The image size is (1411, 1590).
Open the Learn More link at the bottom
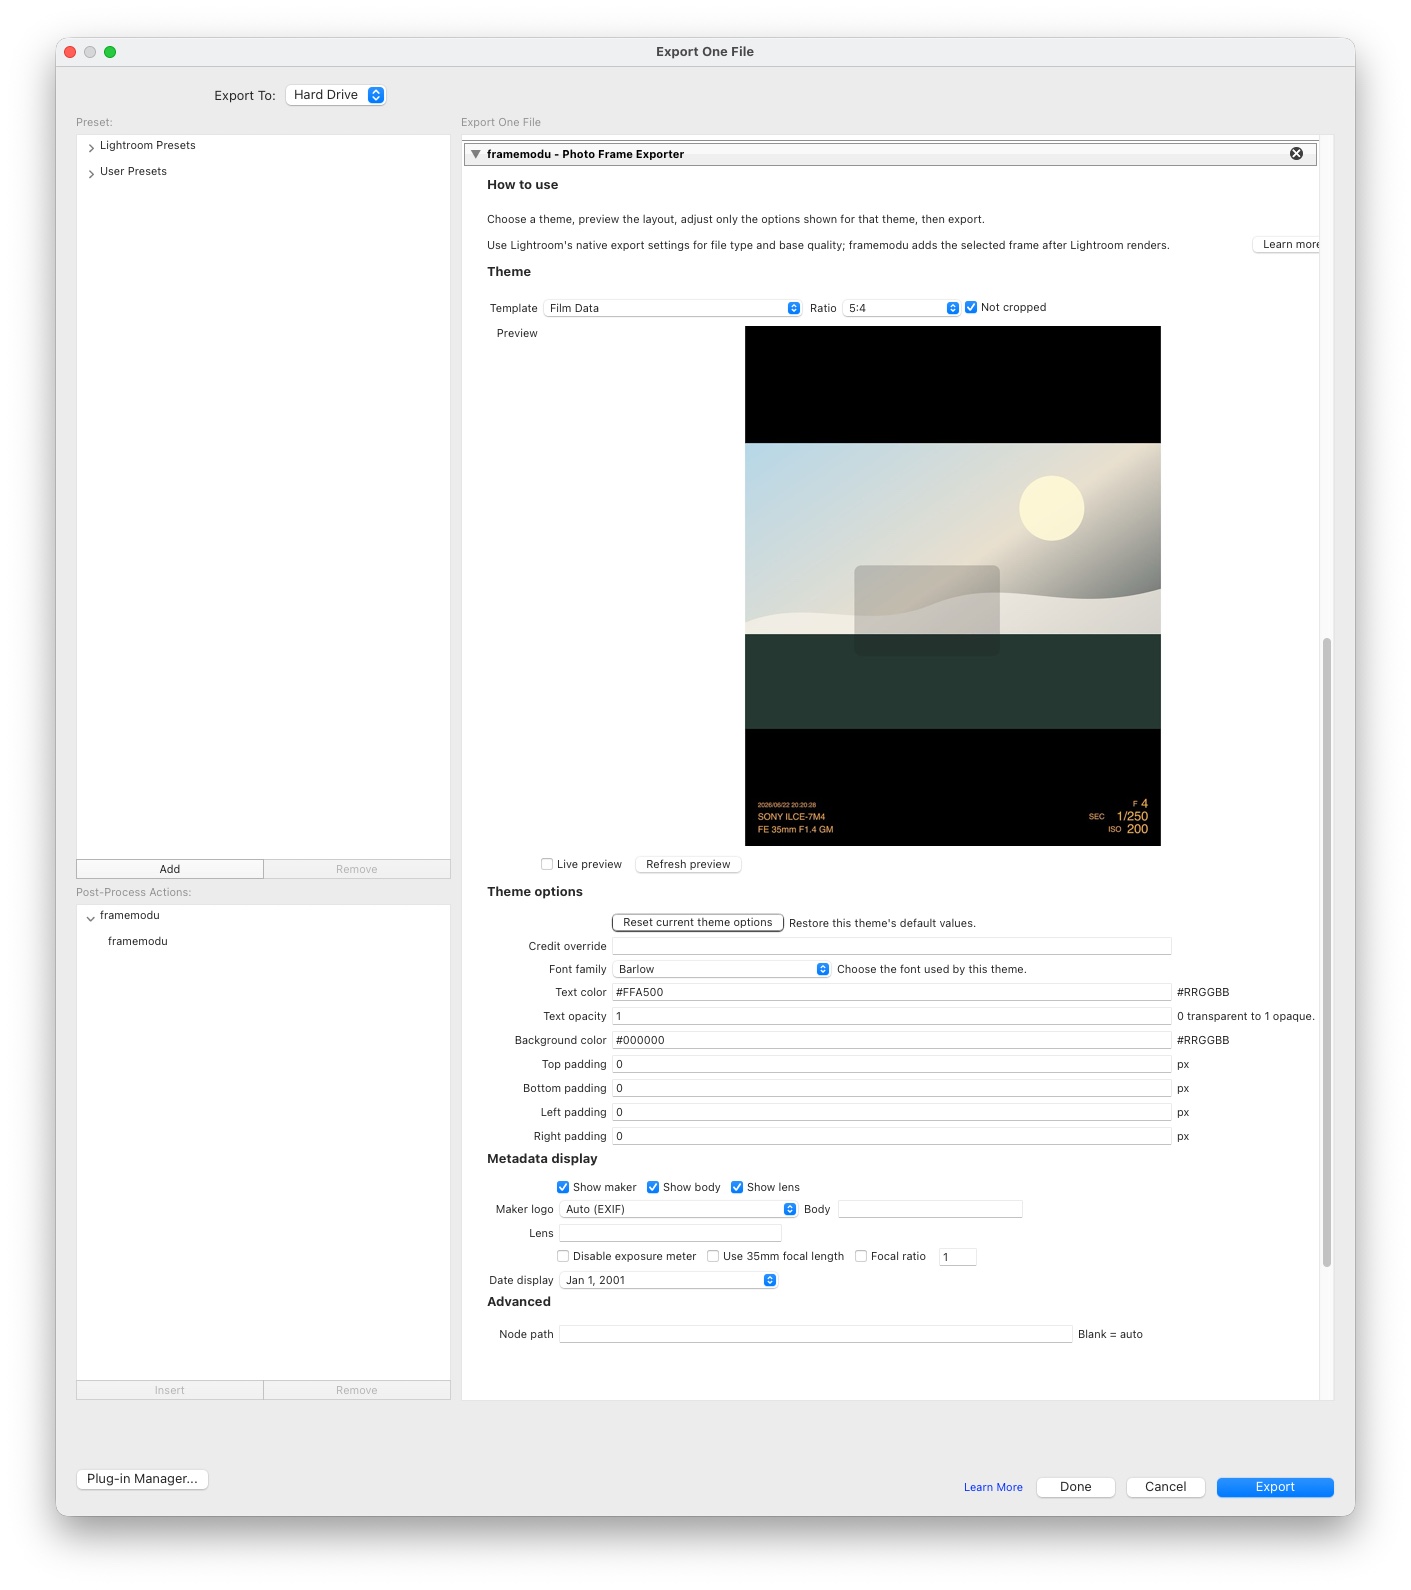[x=993, y=1487]
